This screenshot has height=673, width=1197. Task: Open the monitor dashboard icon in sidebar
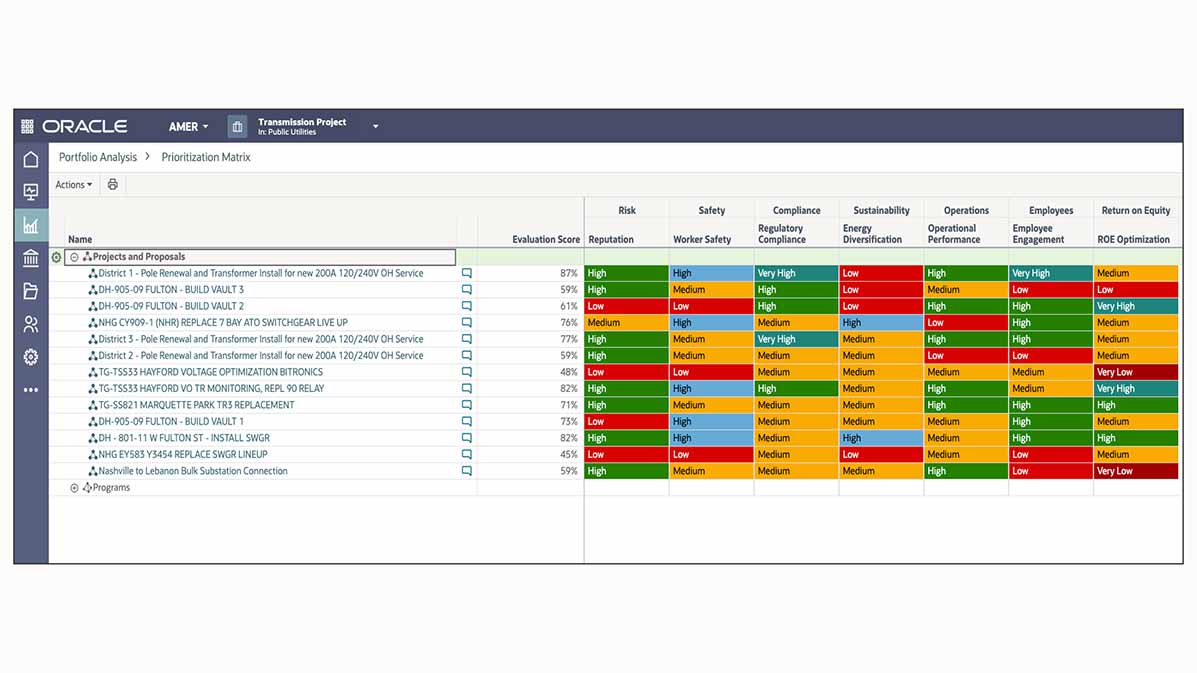click(x=31, y=192)
